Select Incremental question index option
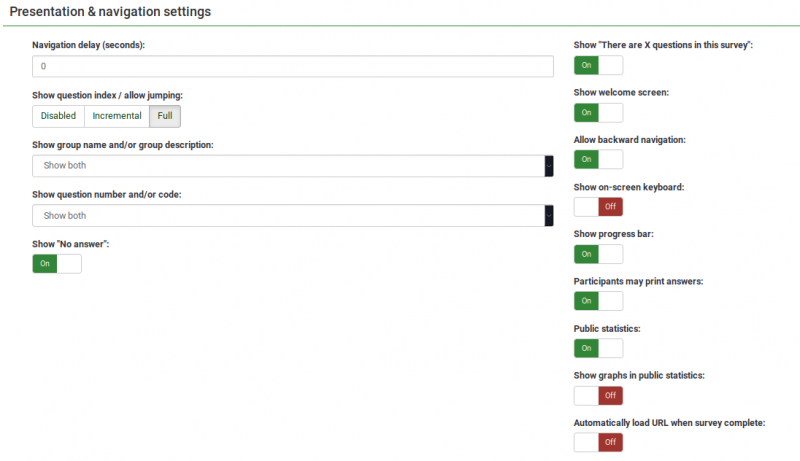Screen dimensions: 800x461 (117, 116)
